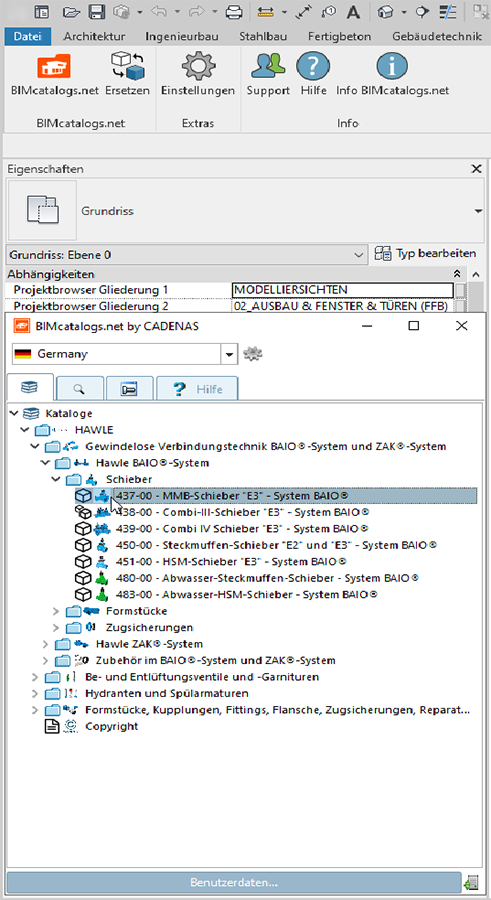Switch to the Ingenieurbau ribbon tab
The height and width of the screenshot is (900, 491).
point(182,37)
